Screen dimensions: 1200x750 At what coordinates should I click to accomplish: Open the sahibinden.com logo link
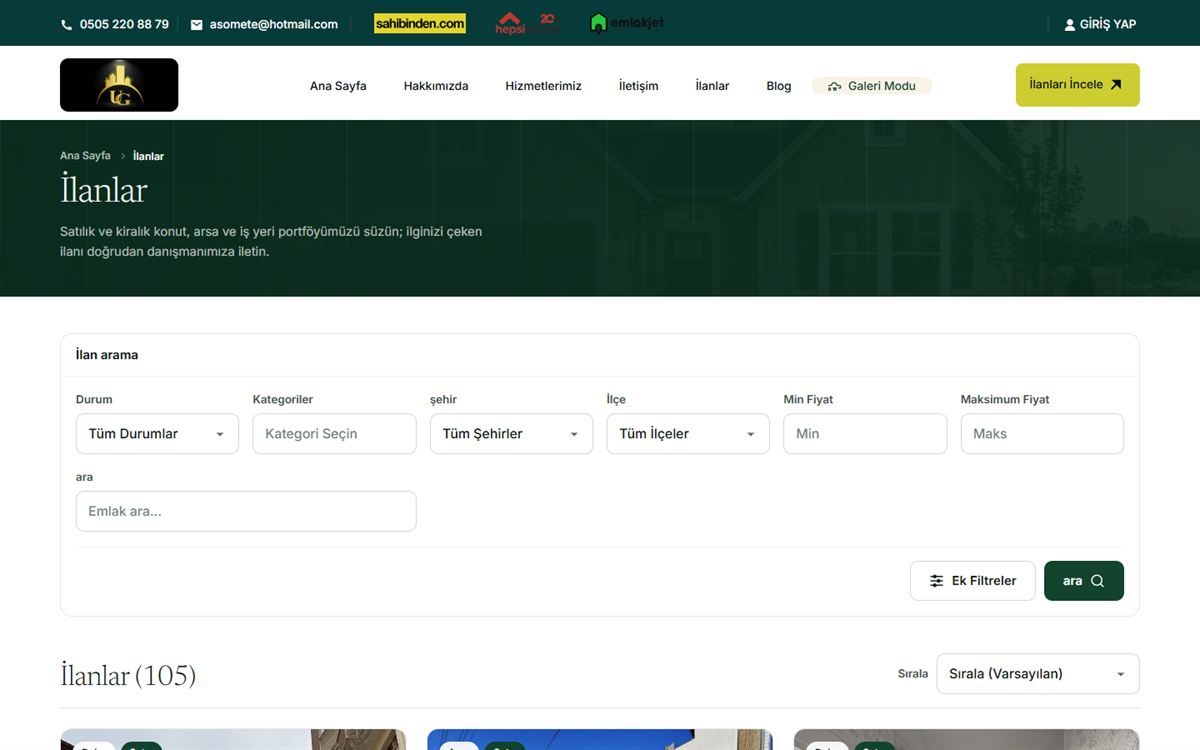click(x=420, y=23)
